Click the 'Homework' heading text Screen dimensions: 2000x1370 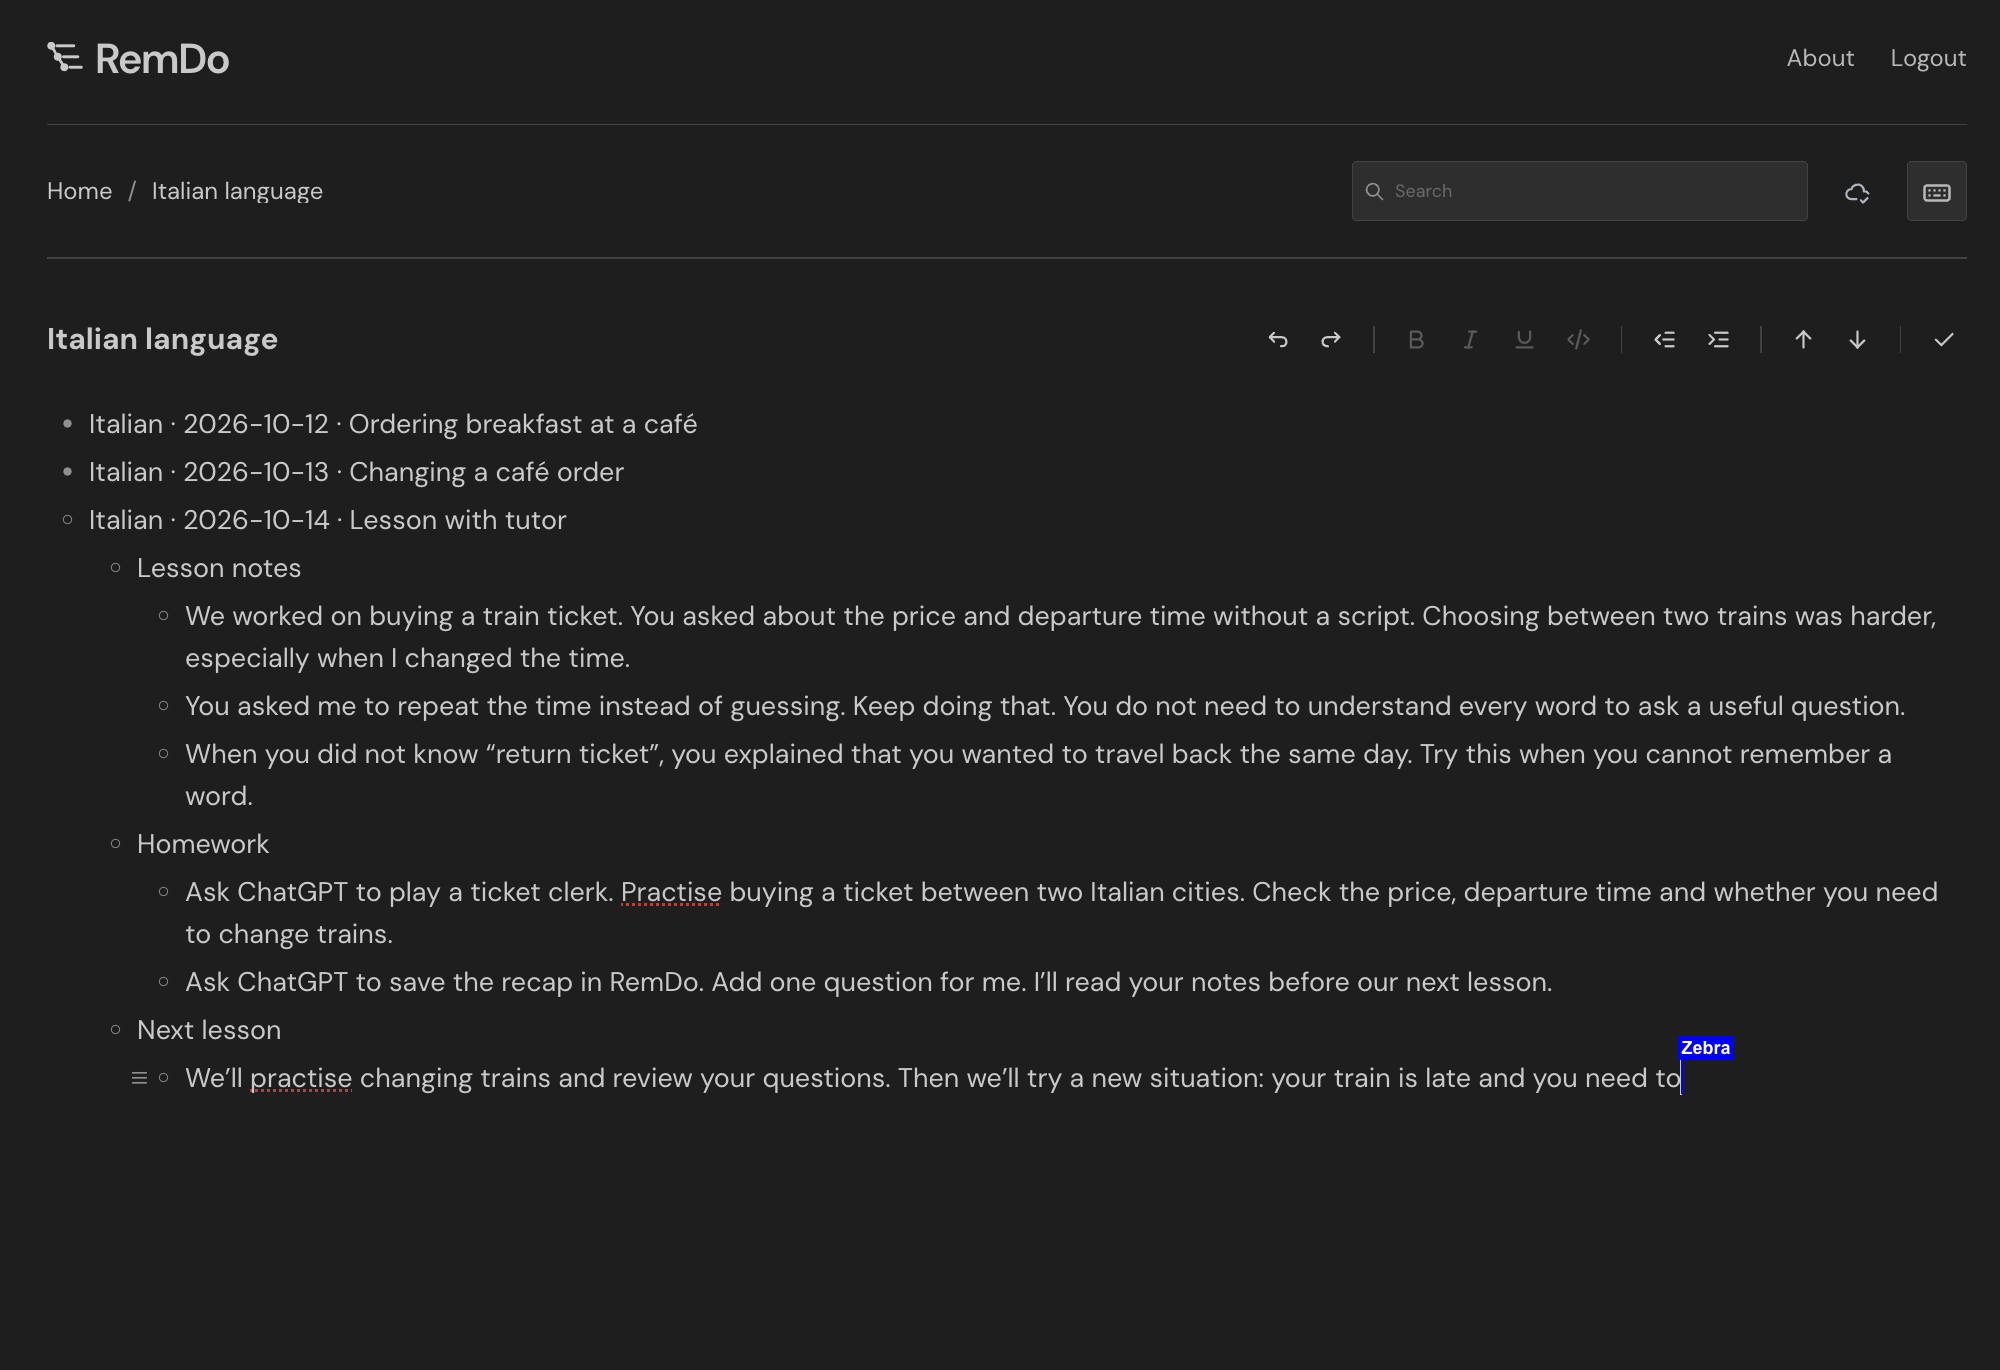pos(203,844)
